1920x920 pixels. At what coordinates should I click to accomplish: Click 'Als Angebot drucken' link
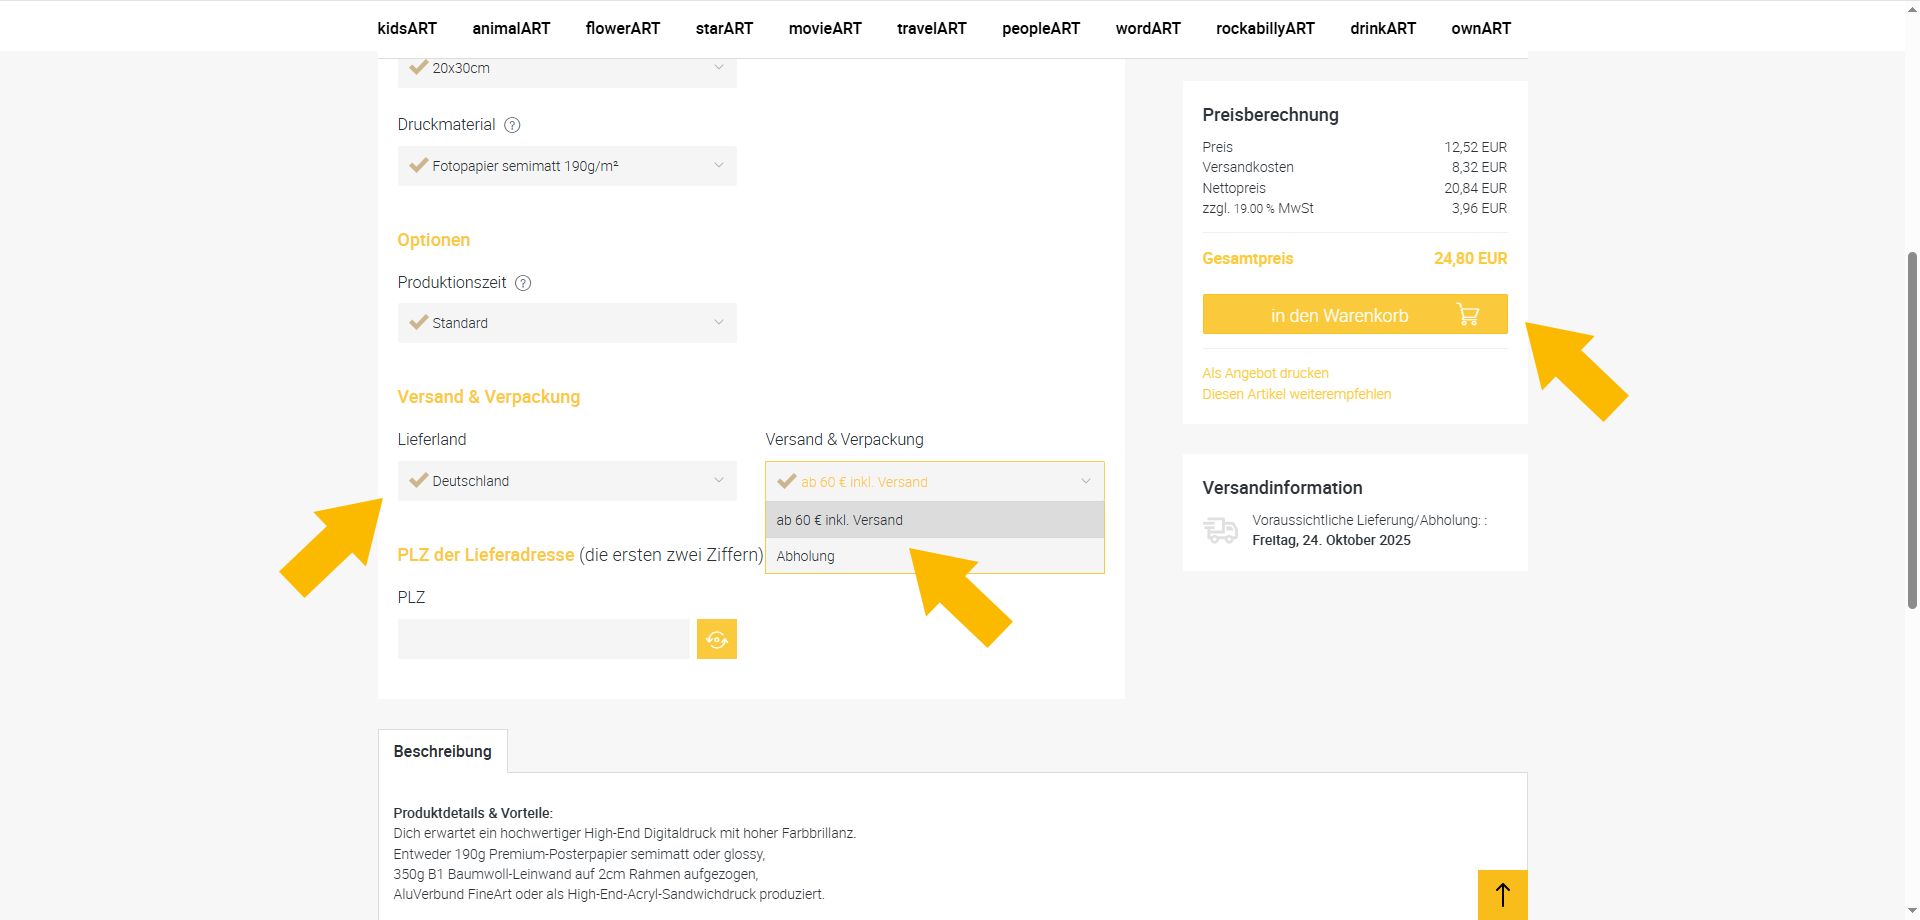coord(1265,373)
